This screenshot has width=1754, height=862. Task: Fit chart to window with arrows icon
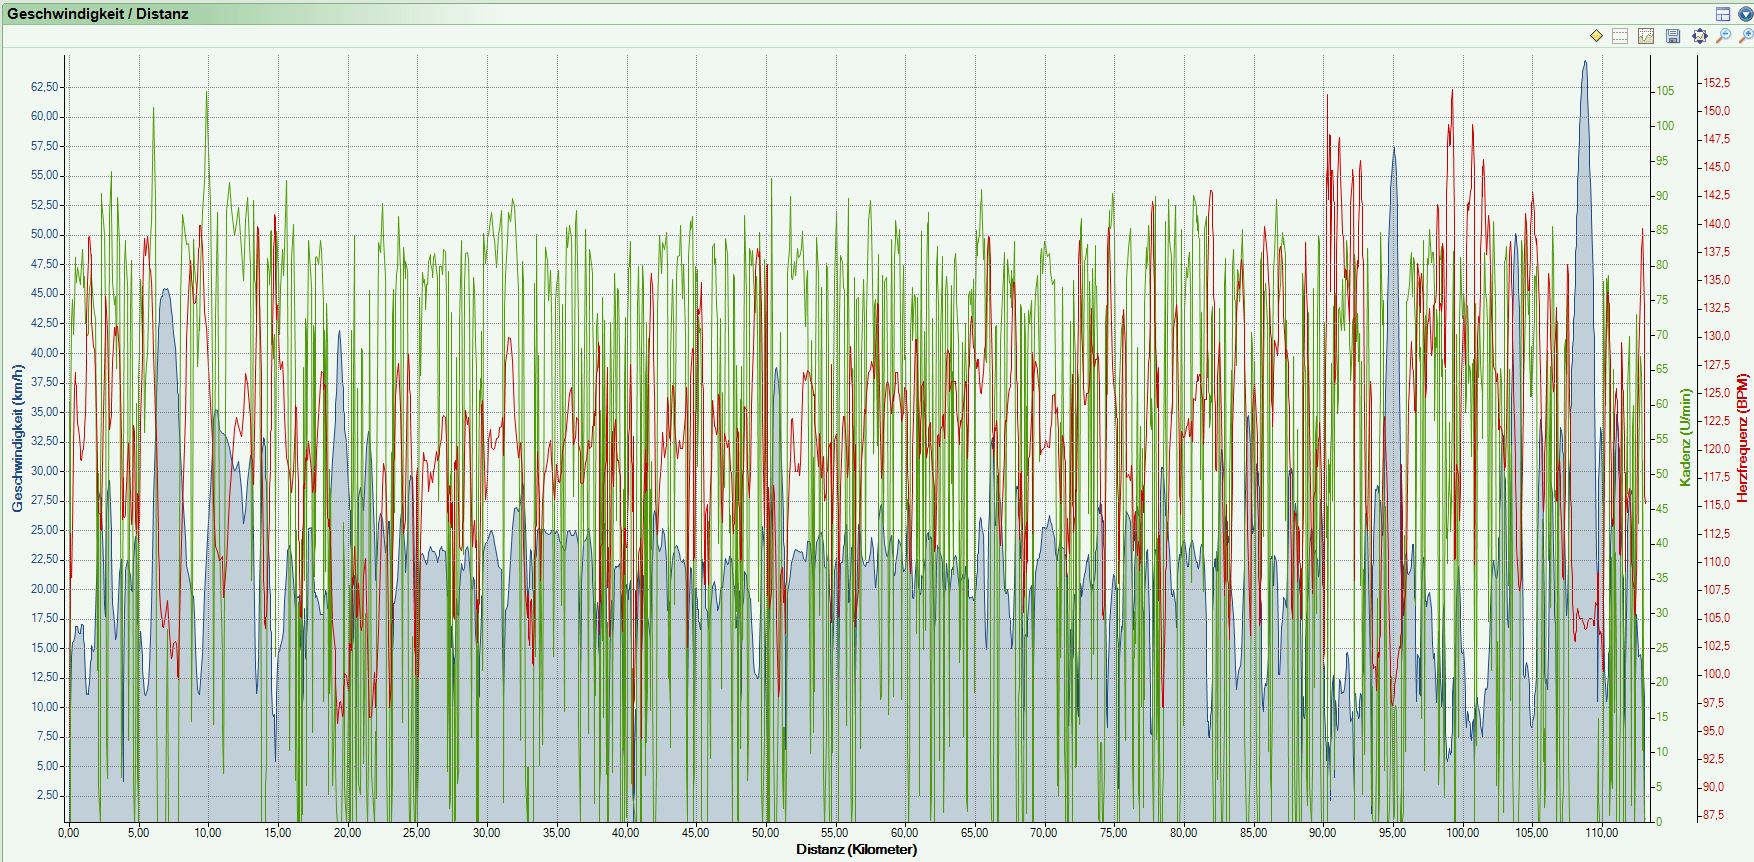pos(1699,36)
